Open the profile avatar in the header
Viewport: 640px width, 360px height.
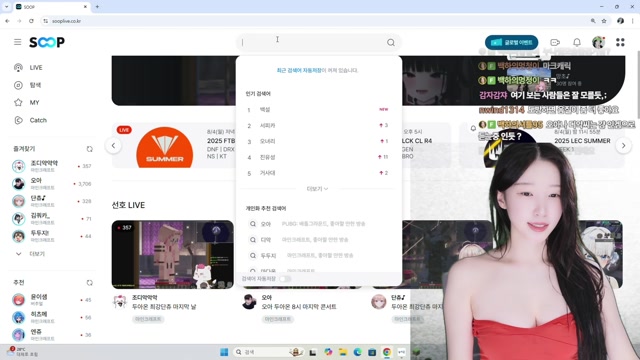tap(598, 42)
